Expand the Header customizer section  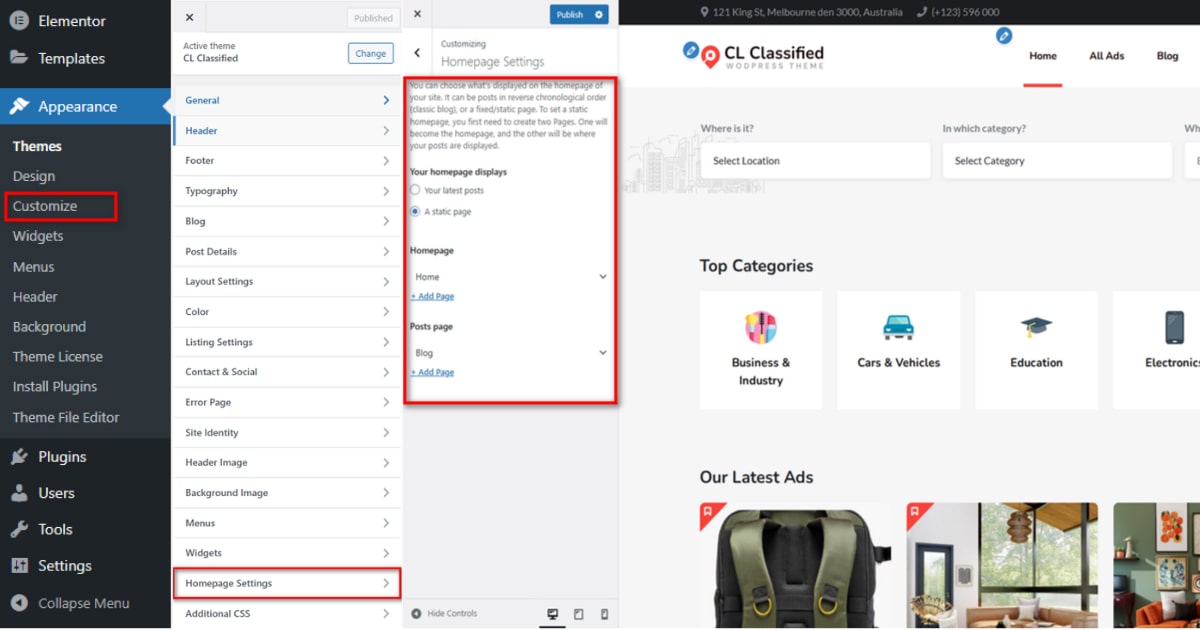[287, 130]
